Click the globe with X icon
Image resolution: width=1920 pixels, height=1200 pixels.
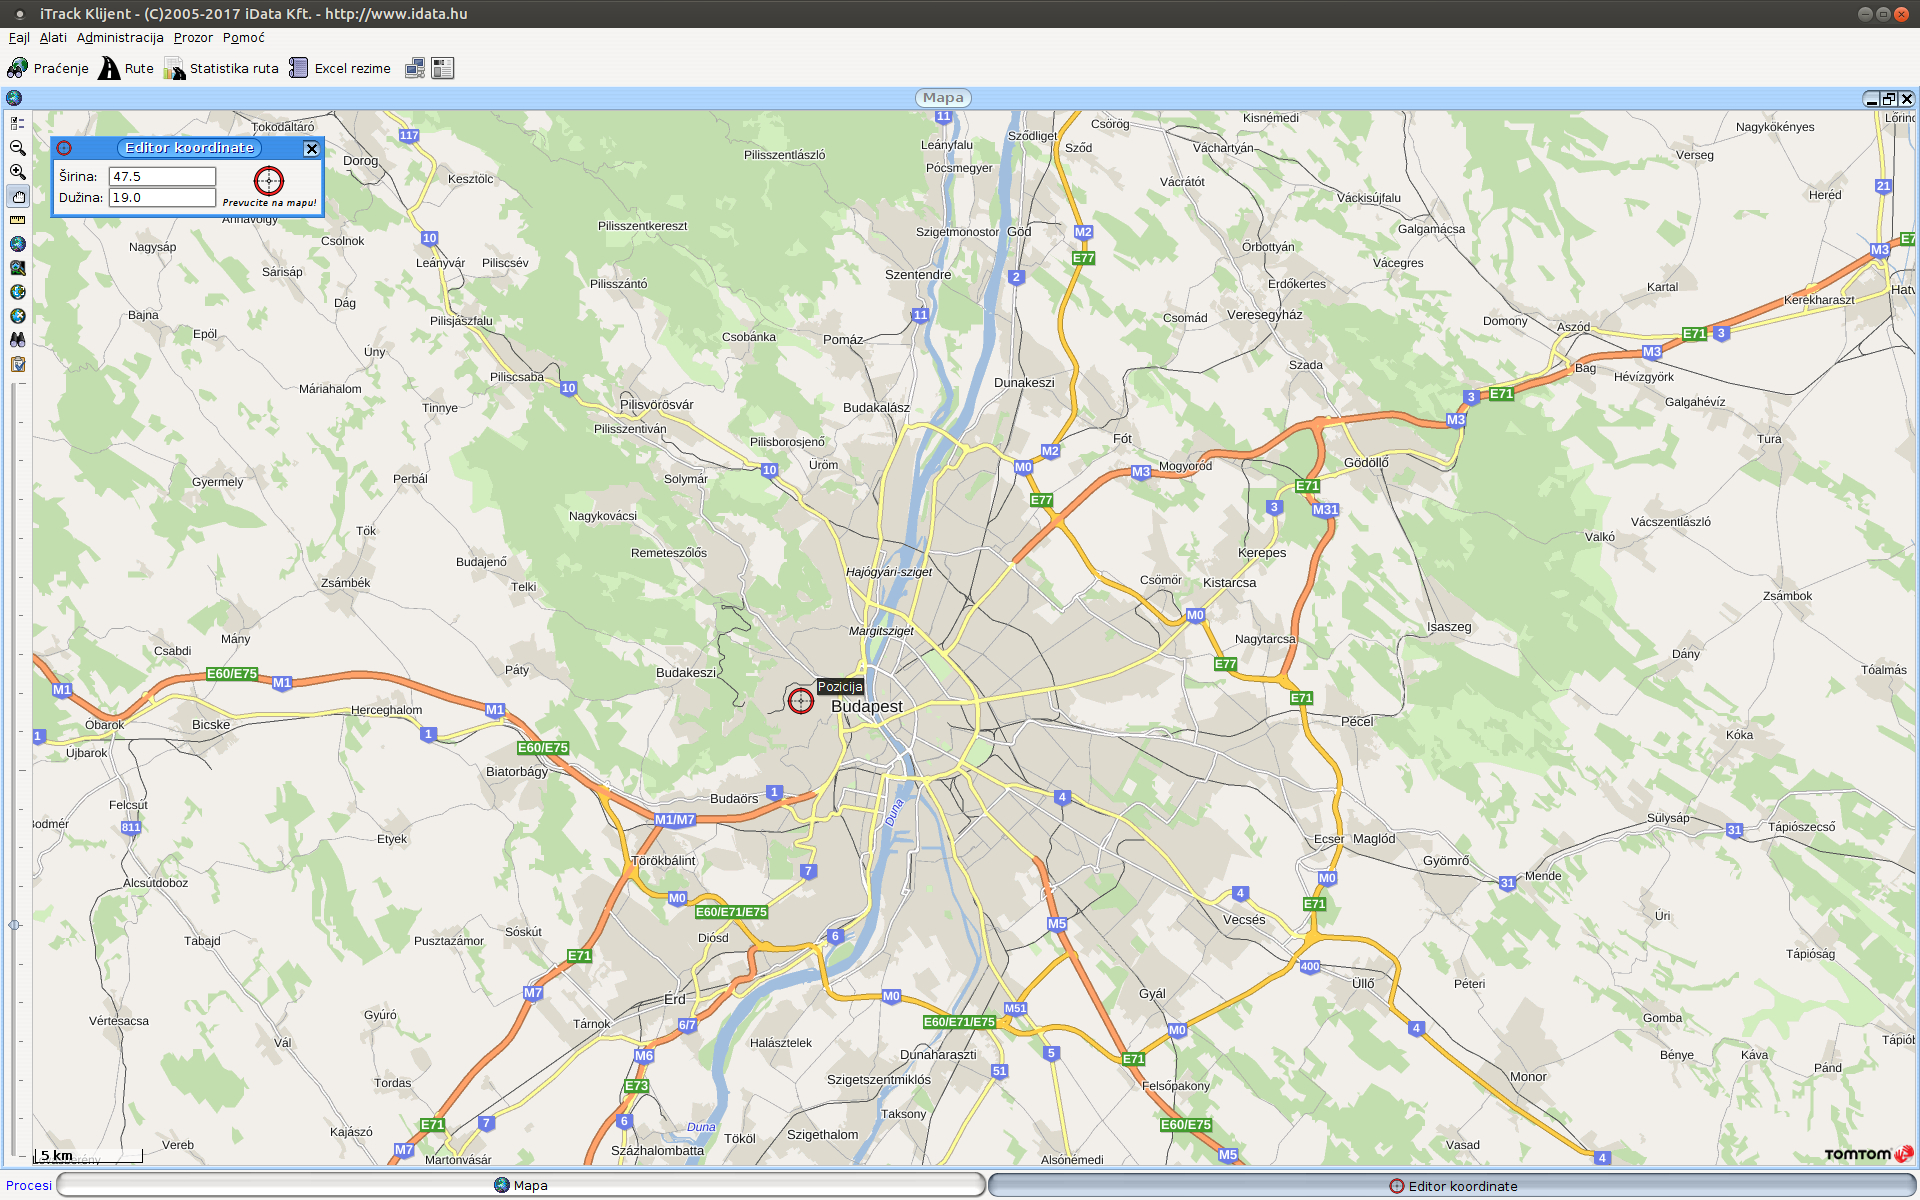[x=17, y=316]
